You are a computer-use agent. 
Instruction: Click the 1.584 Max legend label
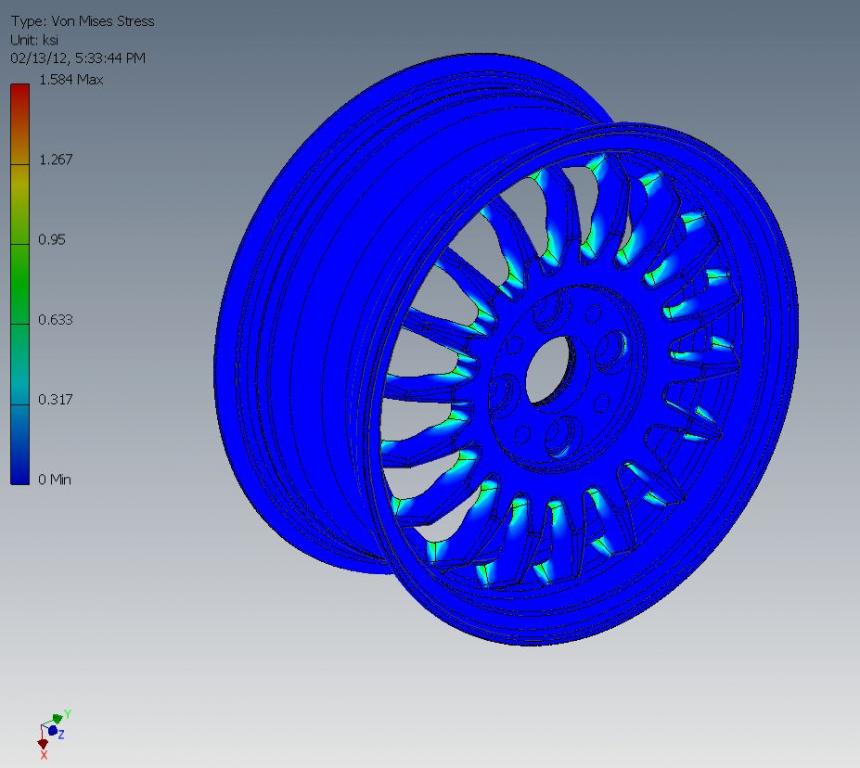coord(71,80)
